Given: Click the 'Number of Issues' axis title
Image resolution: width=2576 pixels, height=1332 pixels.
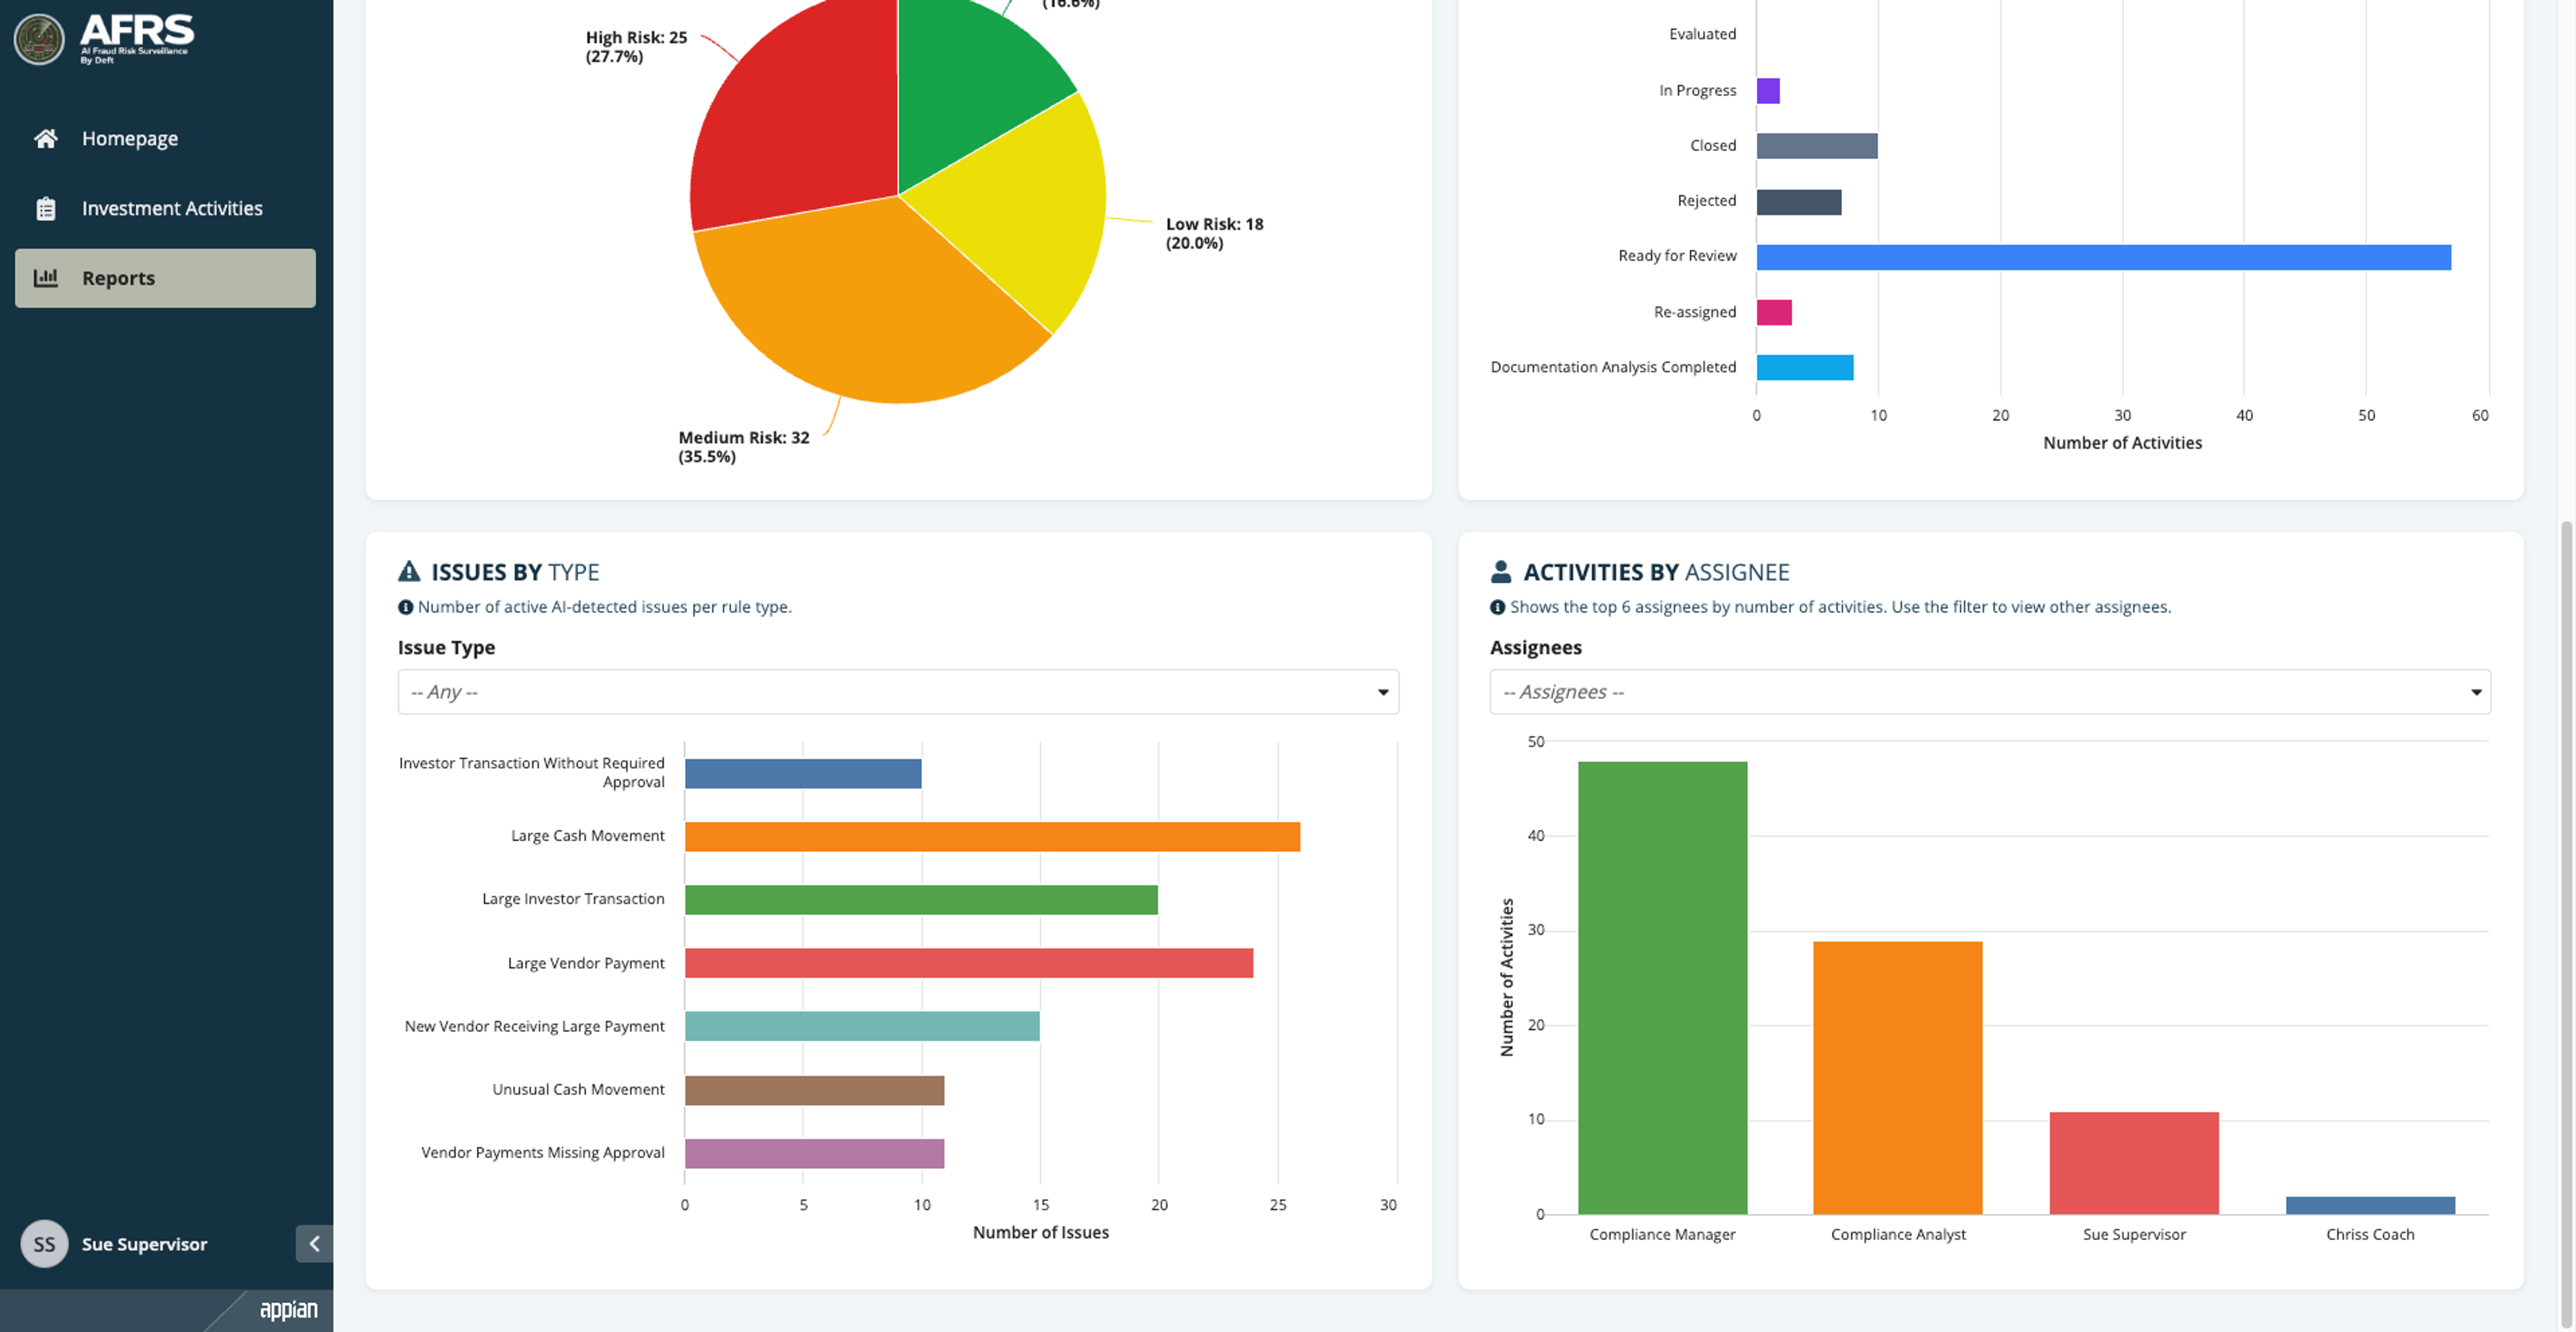Looking at the screenshot, I should click(1040, 1232).
